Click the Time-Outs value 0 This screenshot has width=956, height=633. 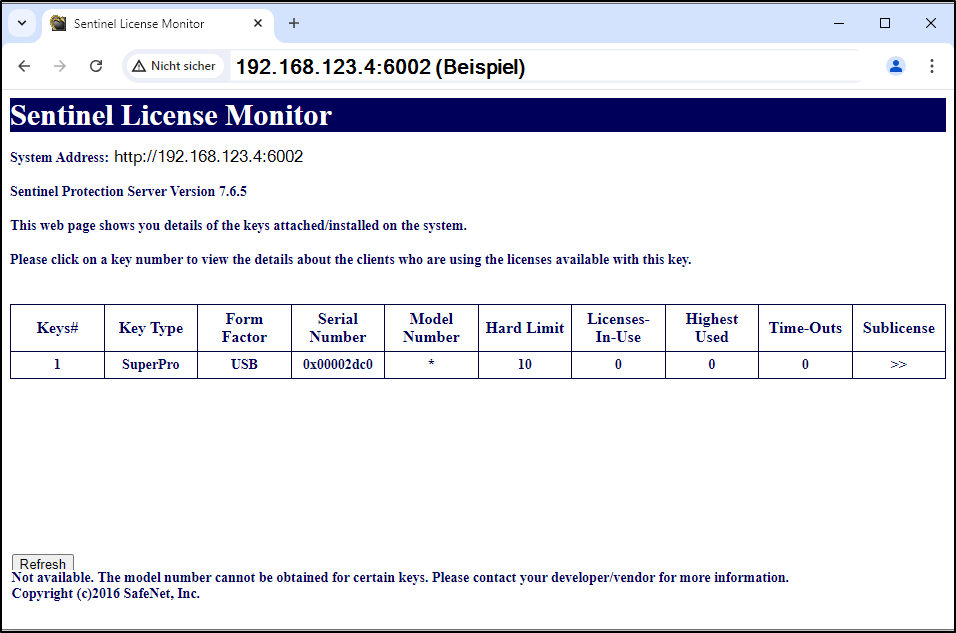click(805, 365)
